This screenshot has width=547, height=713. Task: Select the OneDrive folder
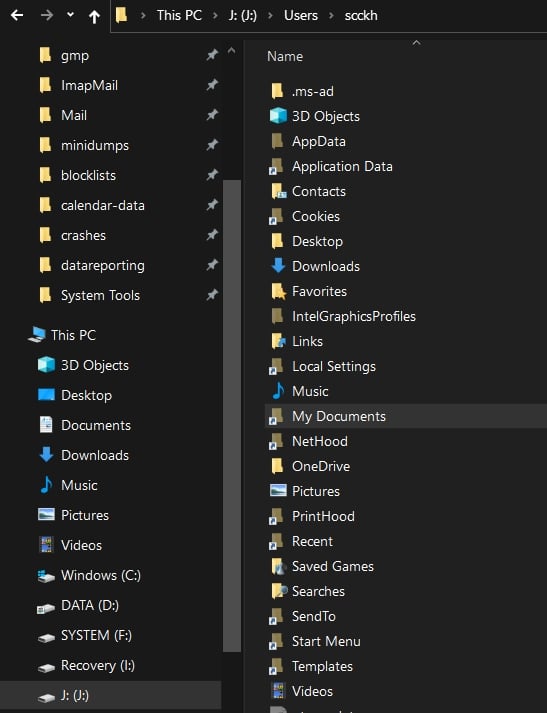click(x=321, y=467)
